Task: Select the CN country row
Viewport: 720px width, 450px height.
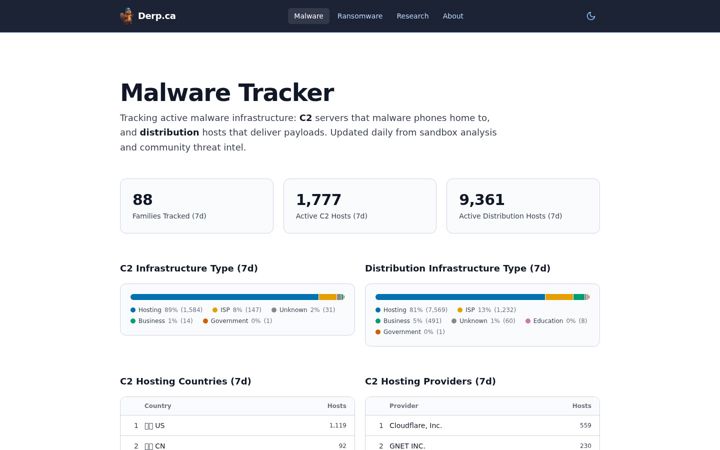Action: click(237, 444)
